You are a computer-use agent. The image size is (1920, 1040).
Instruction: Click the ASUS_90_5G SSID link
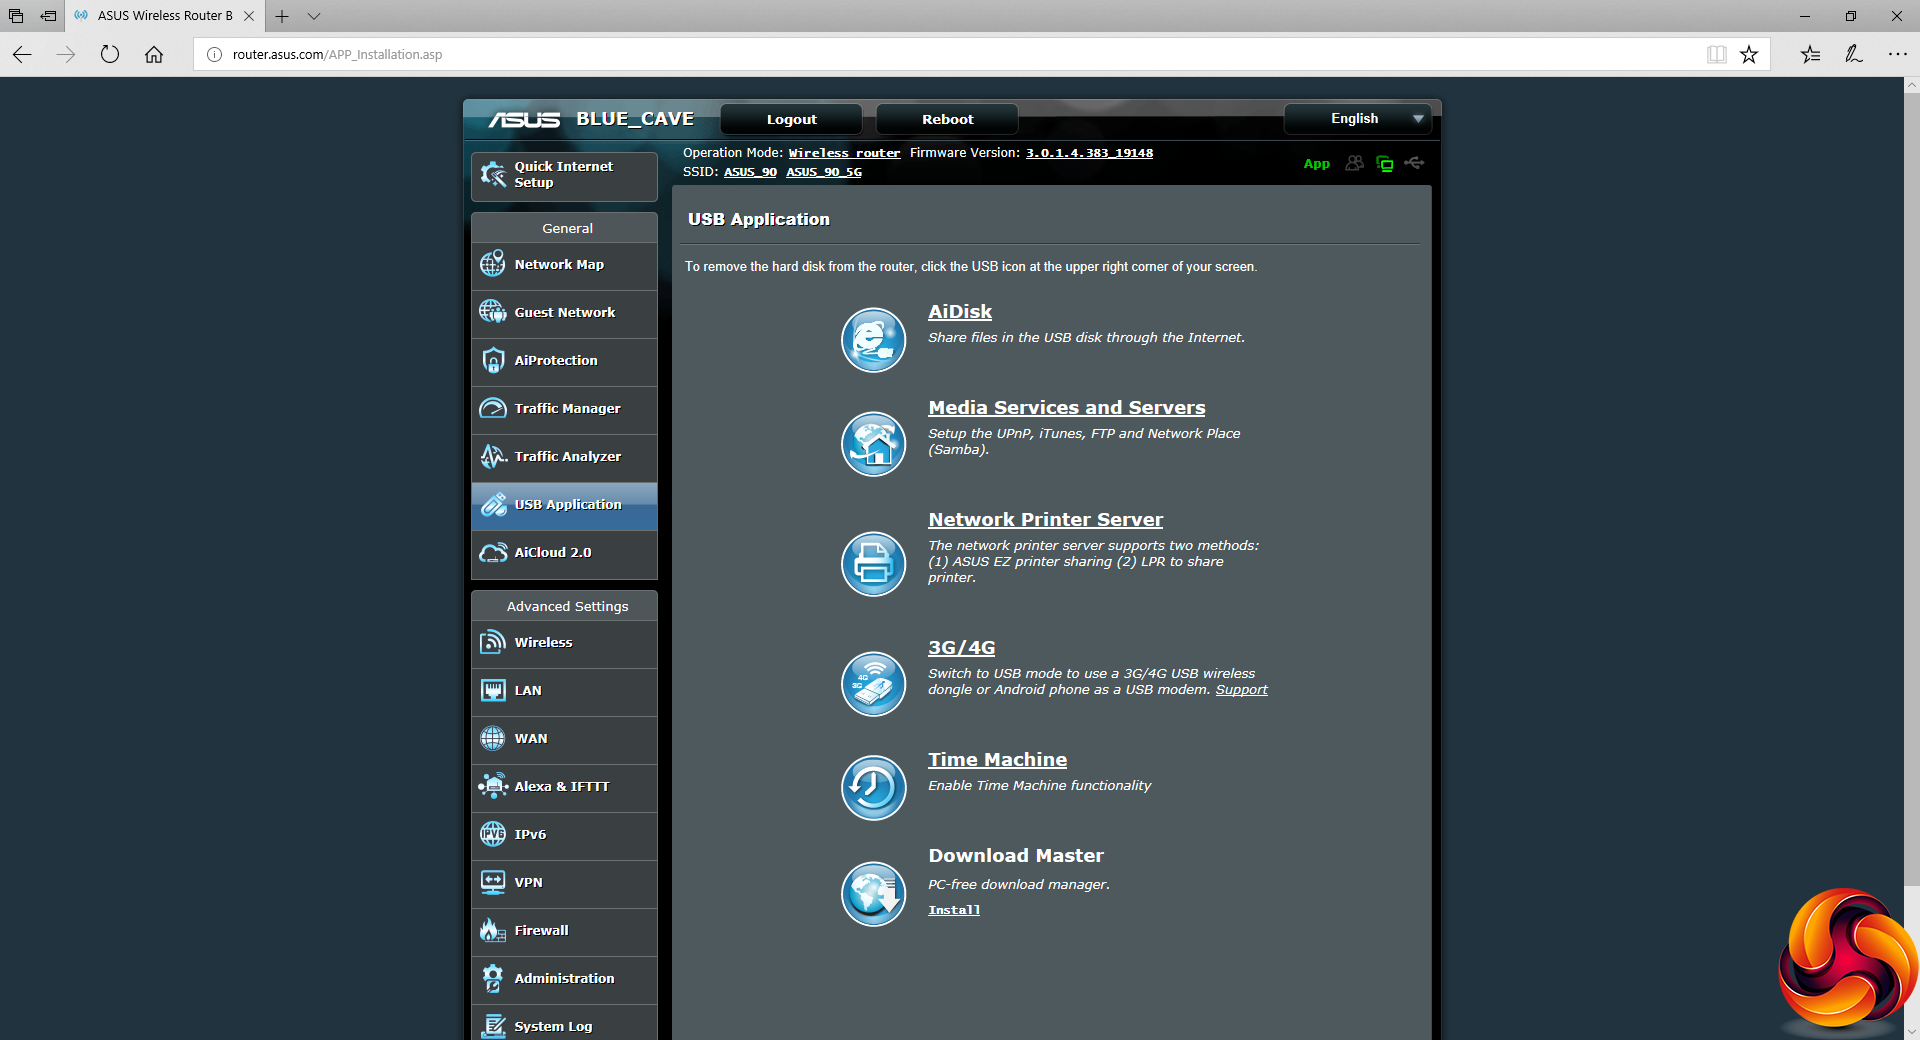click(823, 172)
